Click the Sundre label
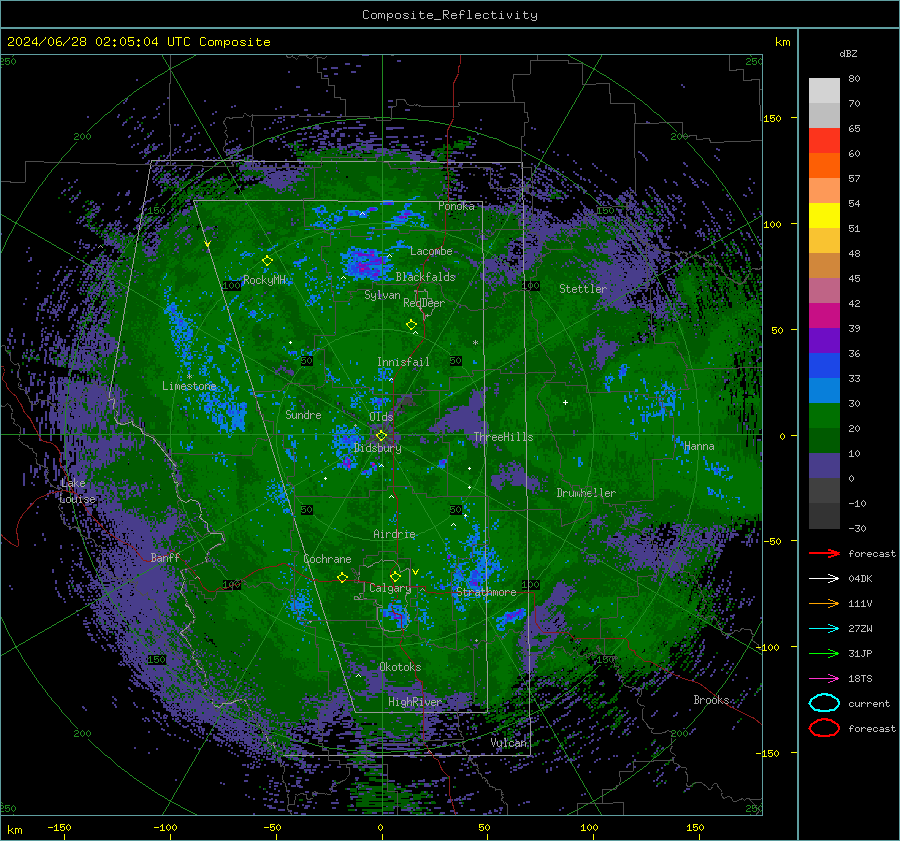Viewport: 900px width, 841px height. pos(303,414)
